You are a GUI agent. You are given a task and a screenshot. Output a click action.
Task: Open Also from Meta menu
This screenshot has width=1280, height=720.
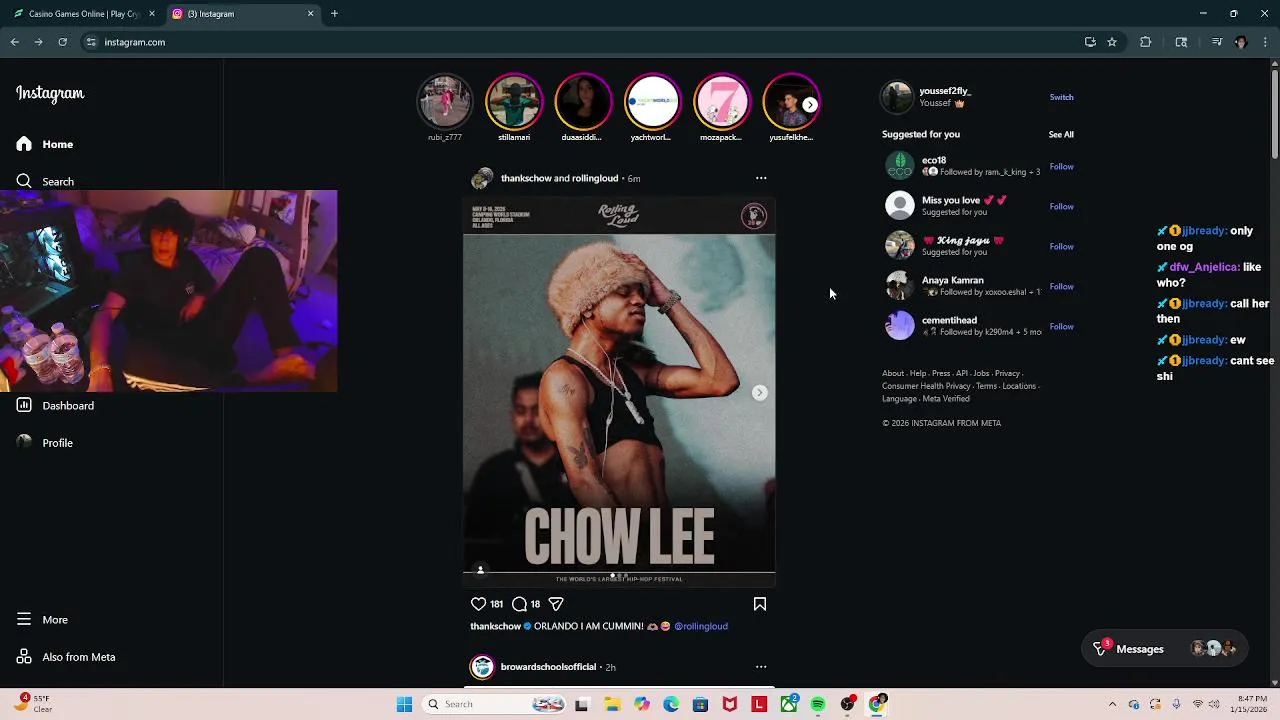click(x=65, y=656)
